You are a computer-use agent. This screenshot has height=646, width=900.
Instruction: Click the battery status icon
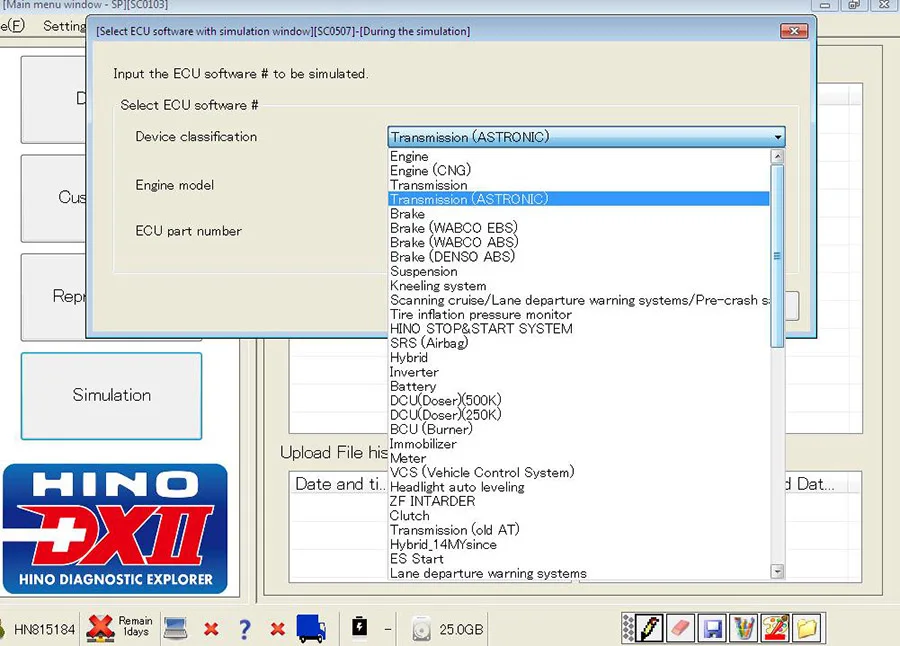359,626
